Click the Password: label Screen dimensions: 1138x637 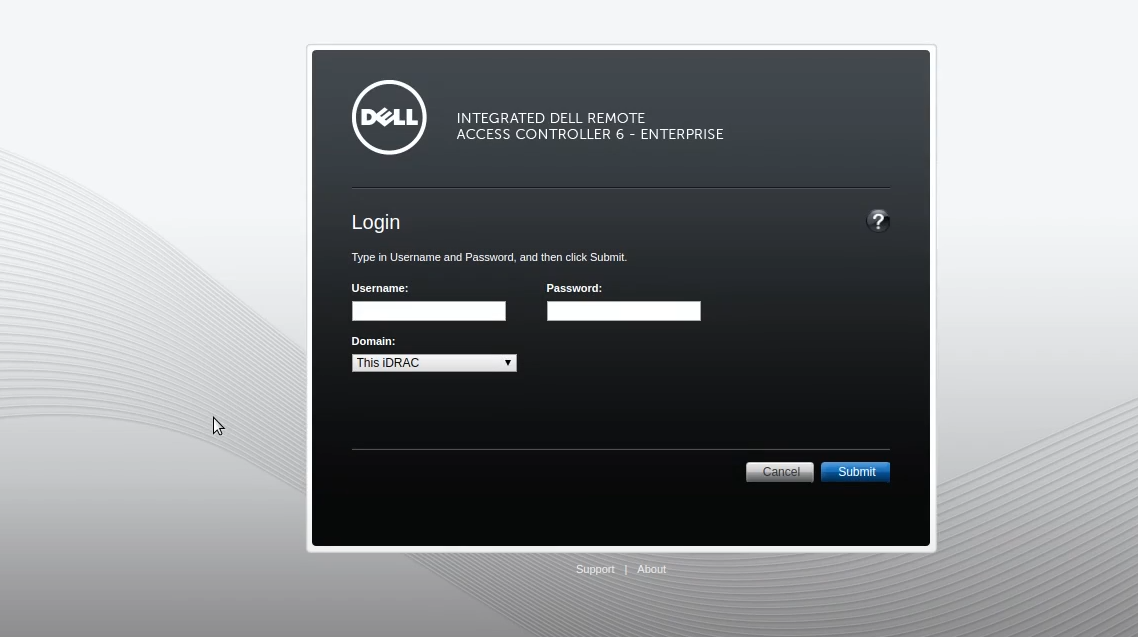574,288
